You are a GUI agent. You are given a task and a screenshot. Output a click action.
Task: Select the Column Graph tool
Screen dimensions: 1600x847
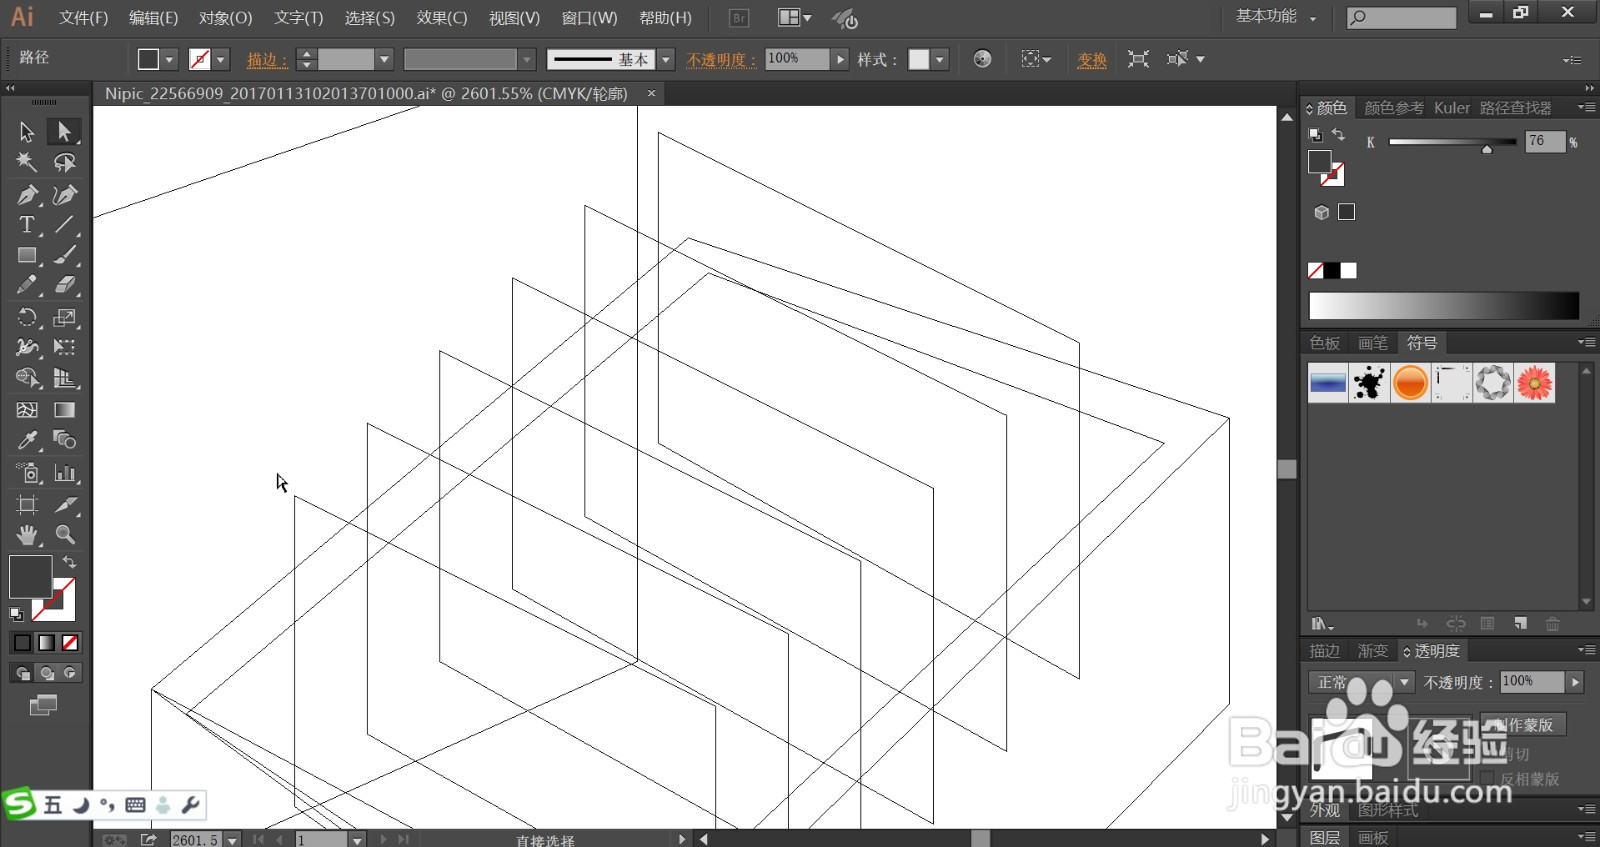click(x=64, y=473)
